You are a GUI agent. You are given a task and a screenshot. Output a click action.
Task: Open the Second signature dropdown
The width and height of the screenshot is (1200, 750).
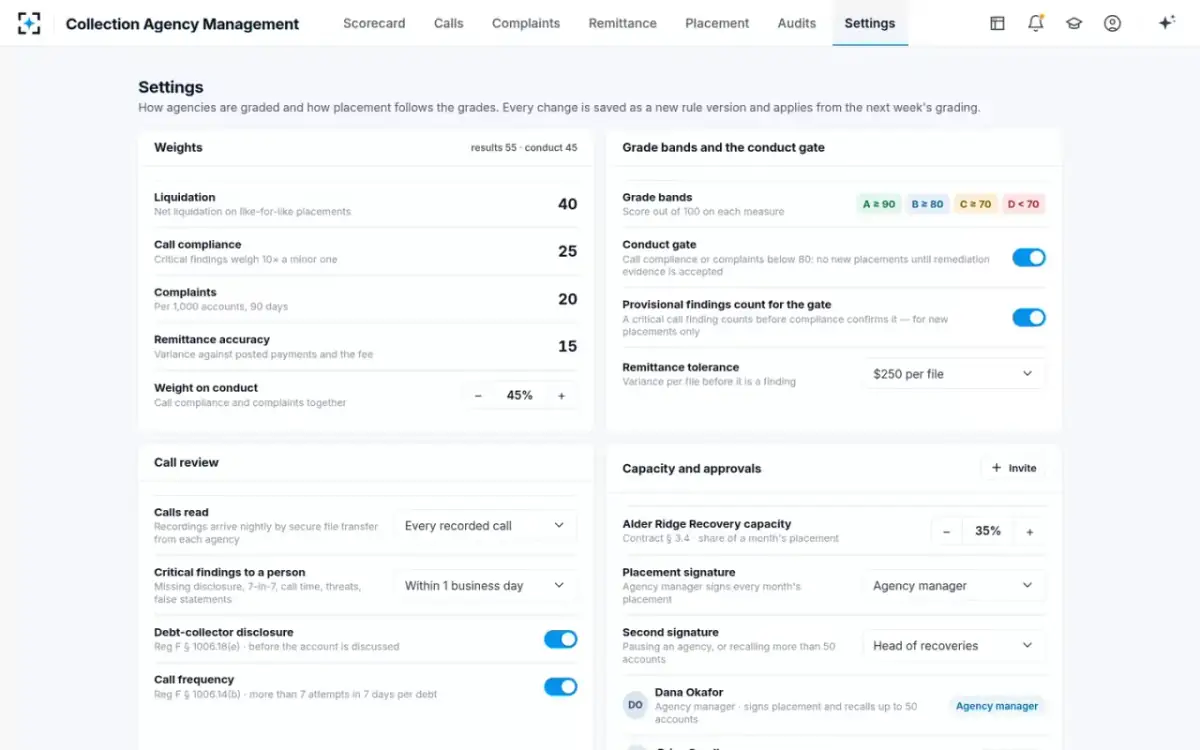coord(954,646)
